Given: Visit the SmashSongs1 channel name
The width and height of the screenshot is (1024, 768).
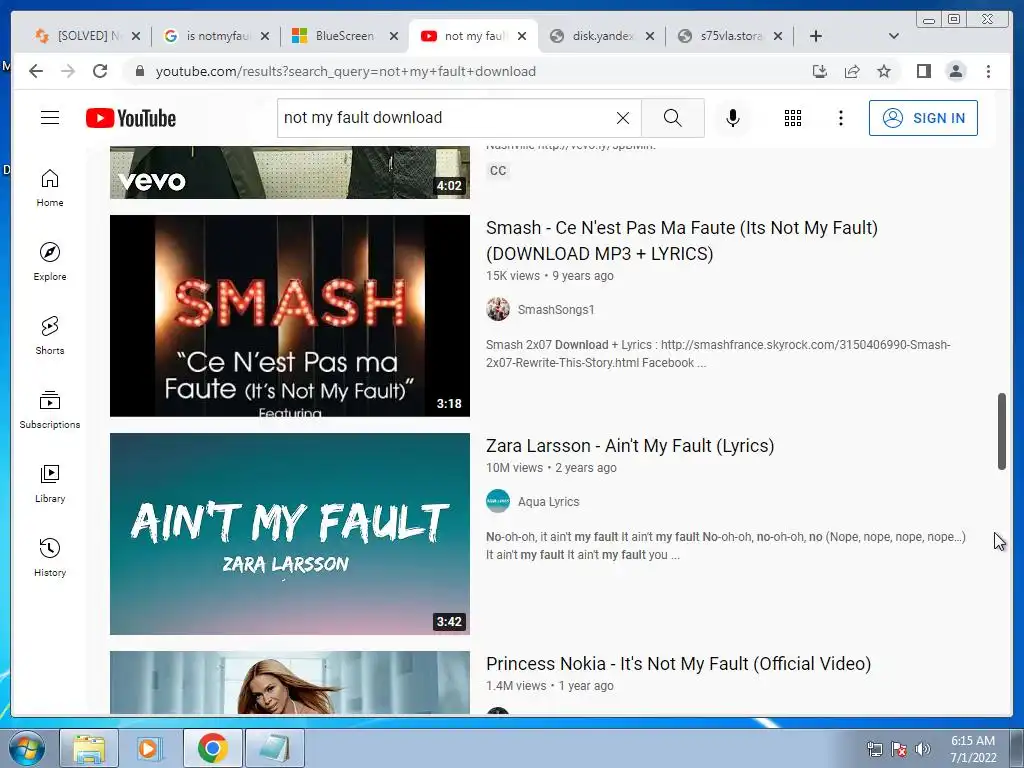Looking at the screenshot, I should pyautogui.click(x=556, y=310).
